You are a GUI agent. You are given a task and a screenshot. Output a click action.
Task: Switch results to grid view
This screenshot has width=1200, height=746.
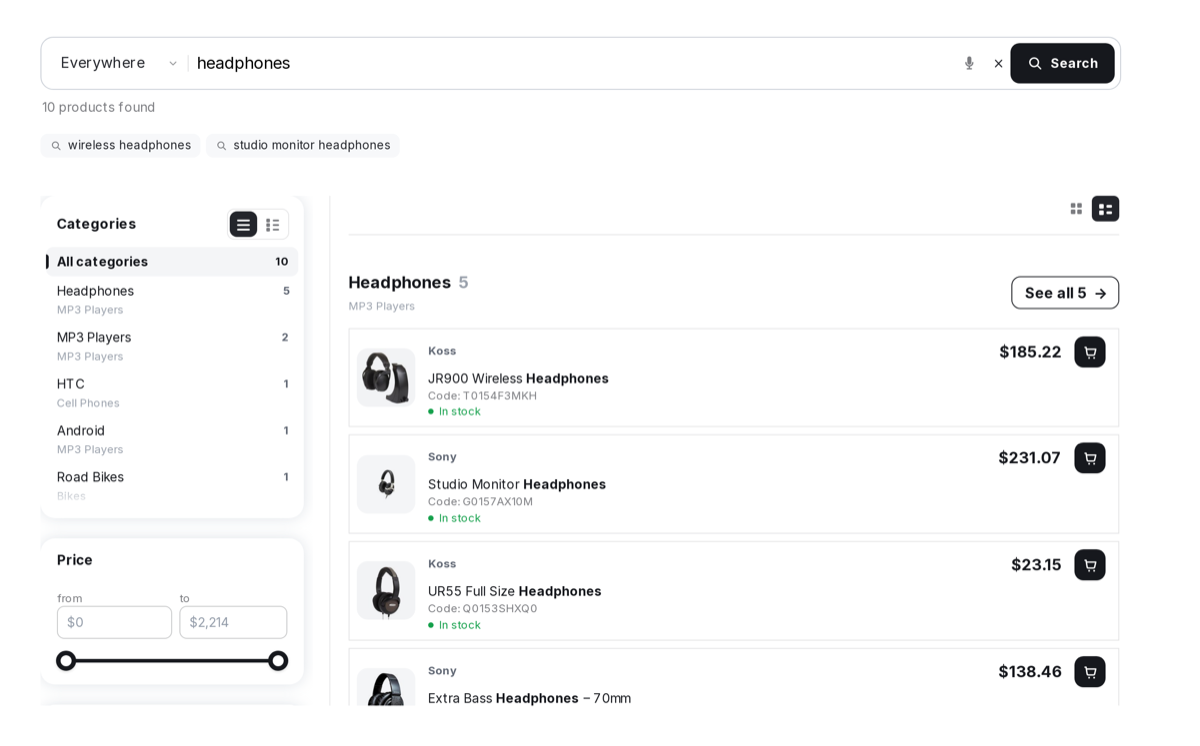point(1076,208)
